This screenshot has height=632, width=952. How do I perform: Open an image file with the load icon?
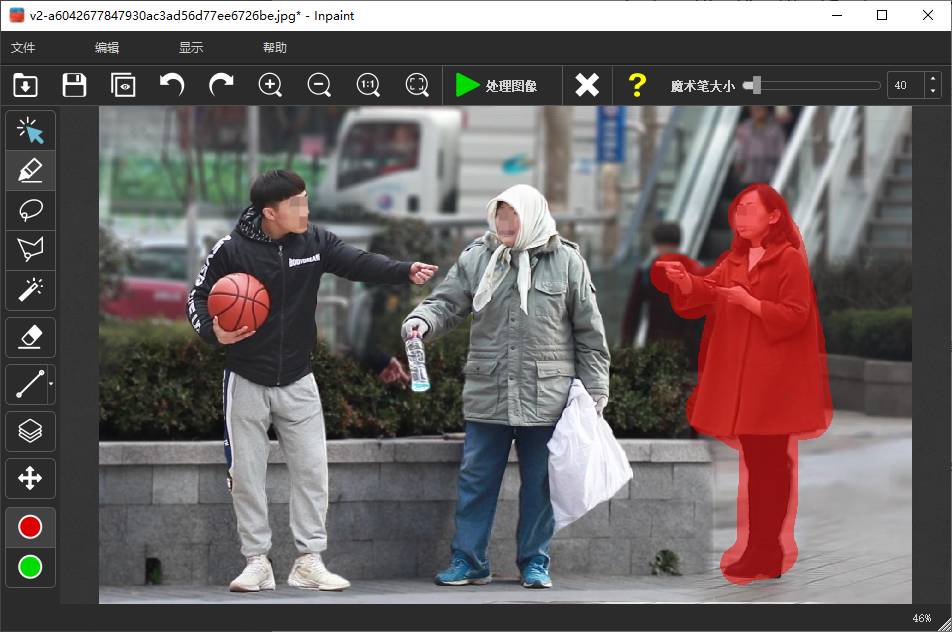(26, 85)
